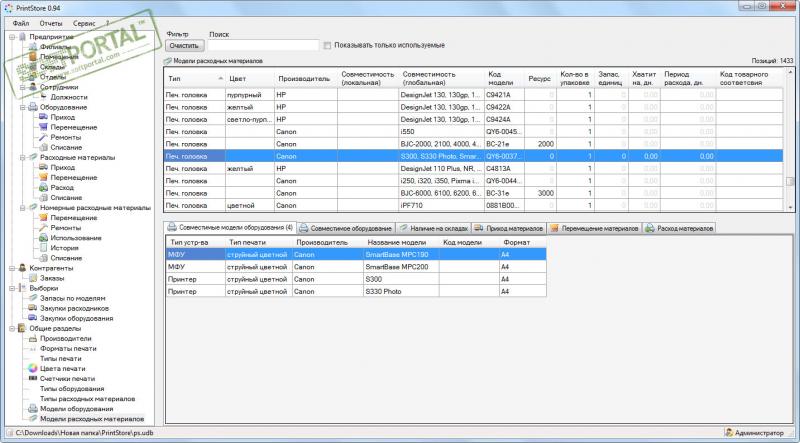Viewport: 800px width, 443px height.
Task: Click Закупки расходников icon
Action: (x=33, y=308)
